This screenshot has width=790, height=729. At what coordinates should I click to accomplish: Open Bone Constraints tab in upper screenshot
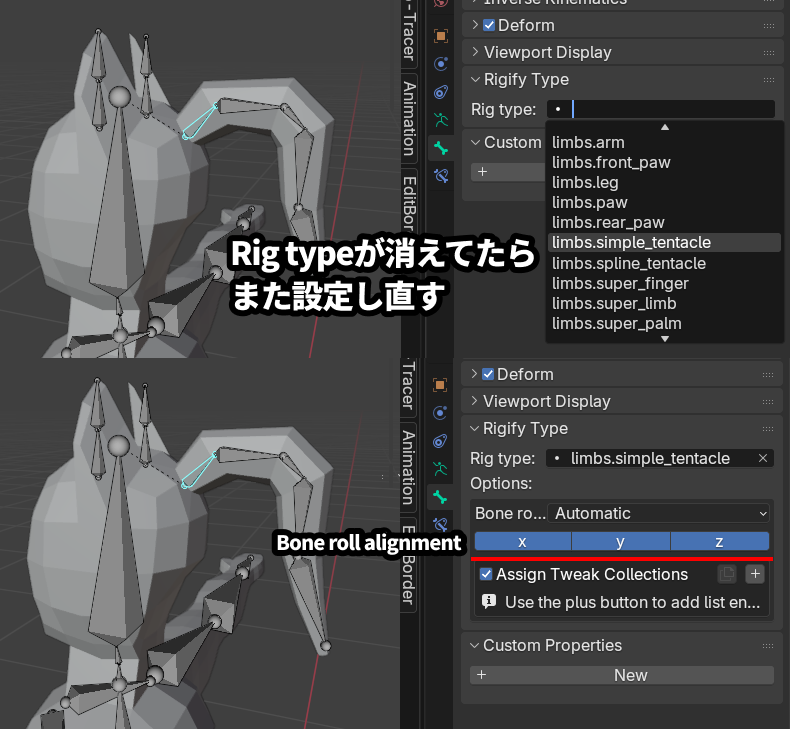click(441, 176)
